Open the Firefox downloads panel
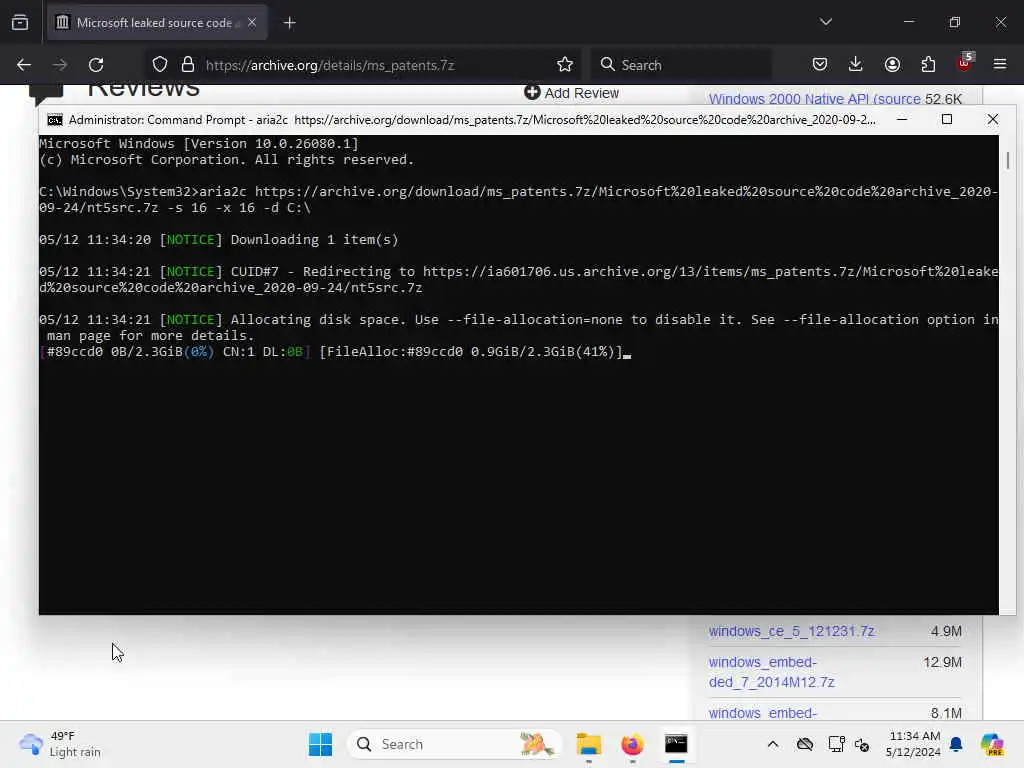1024x768 pixels. (856, 65)
